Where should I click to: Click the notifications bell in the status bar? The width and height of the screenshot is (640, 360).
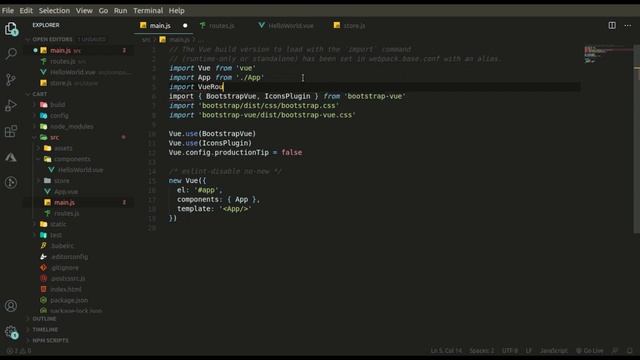coord(630,351)
